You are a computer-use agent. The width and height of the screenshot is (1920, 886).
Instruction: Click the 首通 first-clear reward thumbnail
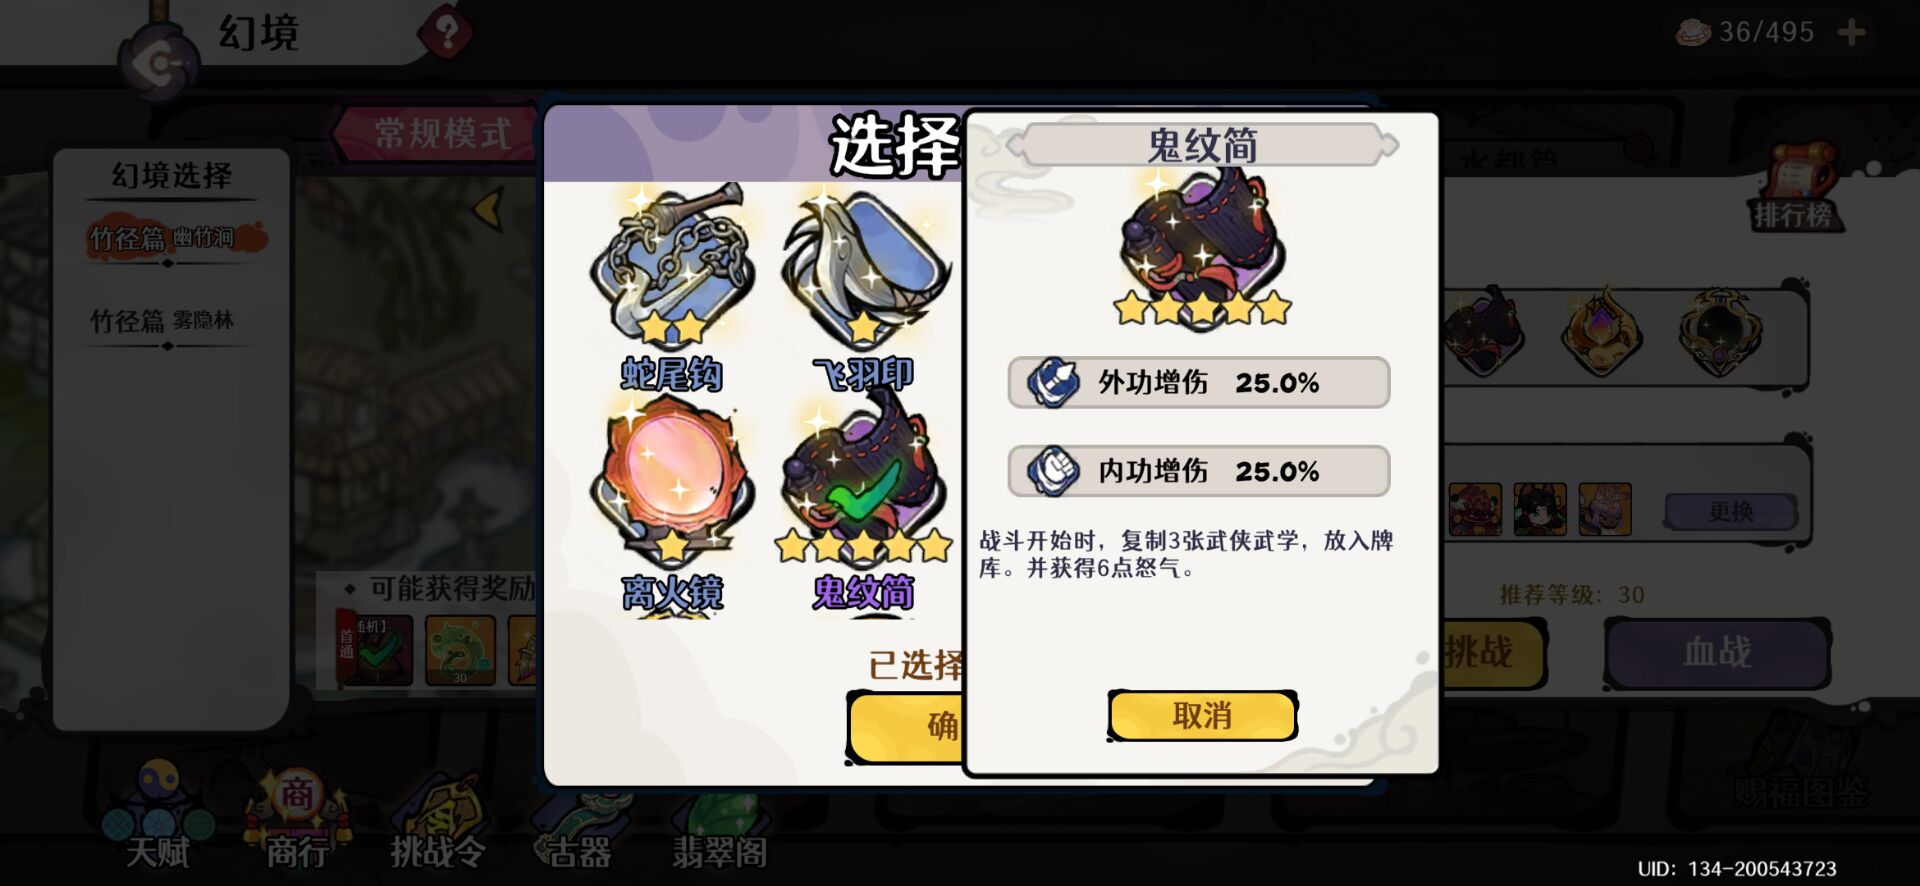click(x=375, y=650)
